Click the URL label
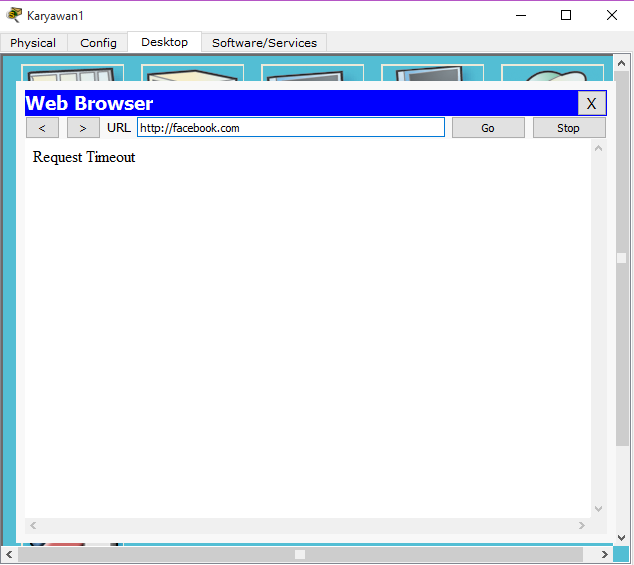Image resolution: width=634 pixels, height=565 pixels. [119, 128]
